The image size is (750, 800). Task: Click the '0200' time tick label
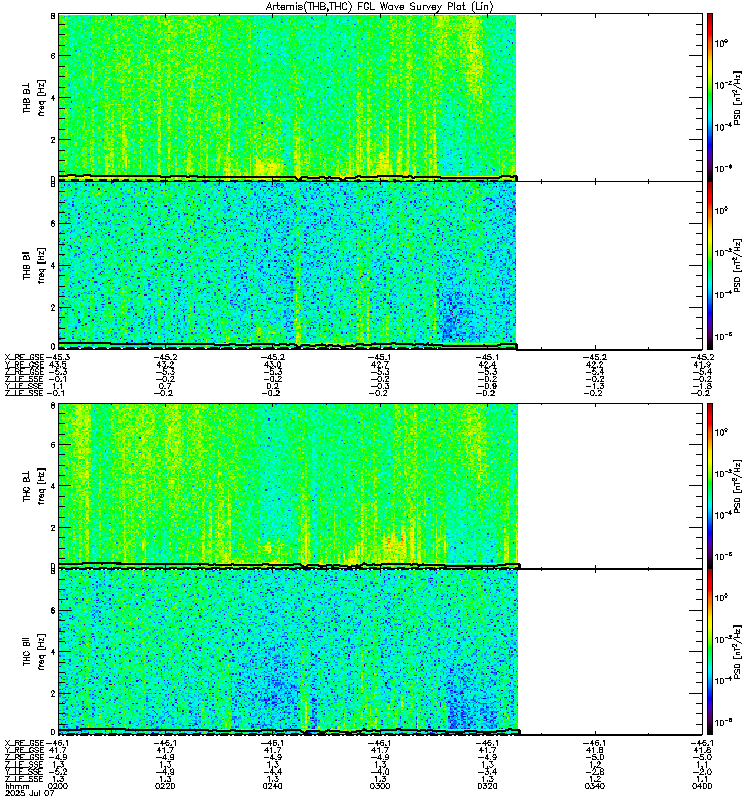point(57,786)
